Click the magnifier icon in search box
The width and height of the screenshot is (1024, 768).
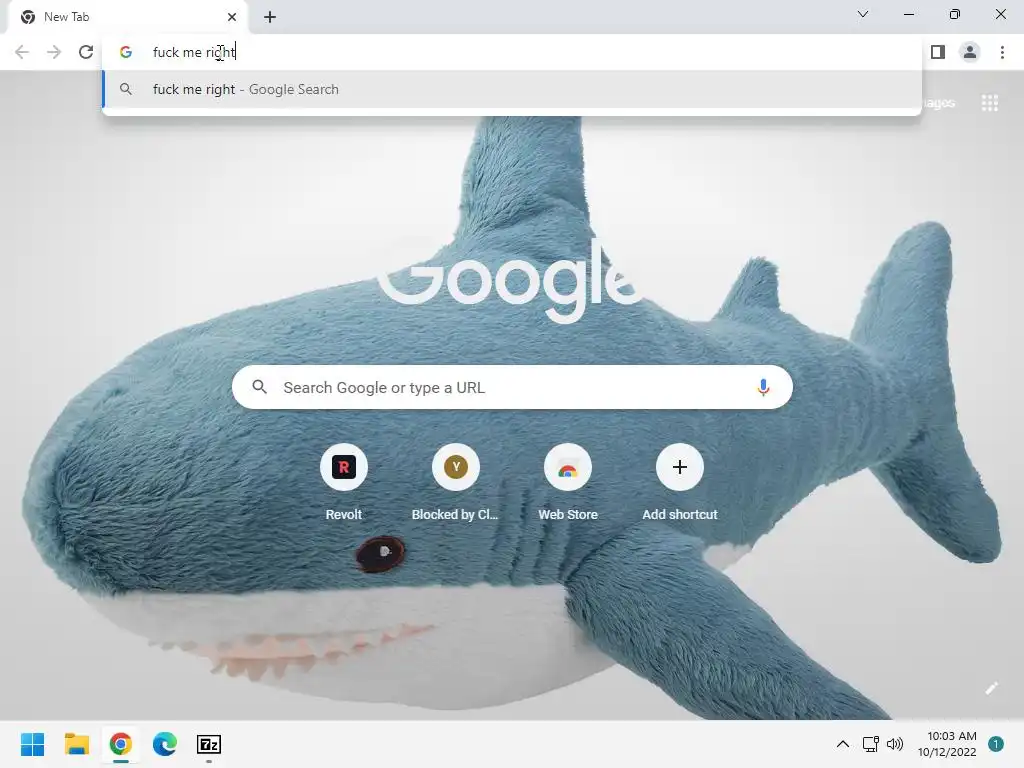tap(259, 387)
